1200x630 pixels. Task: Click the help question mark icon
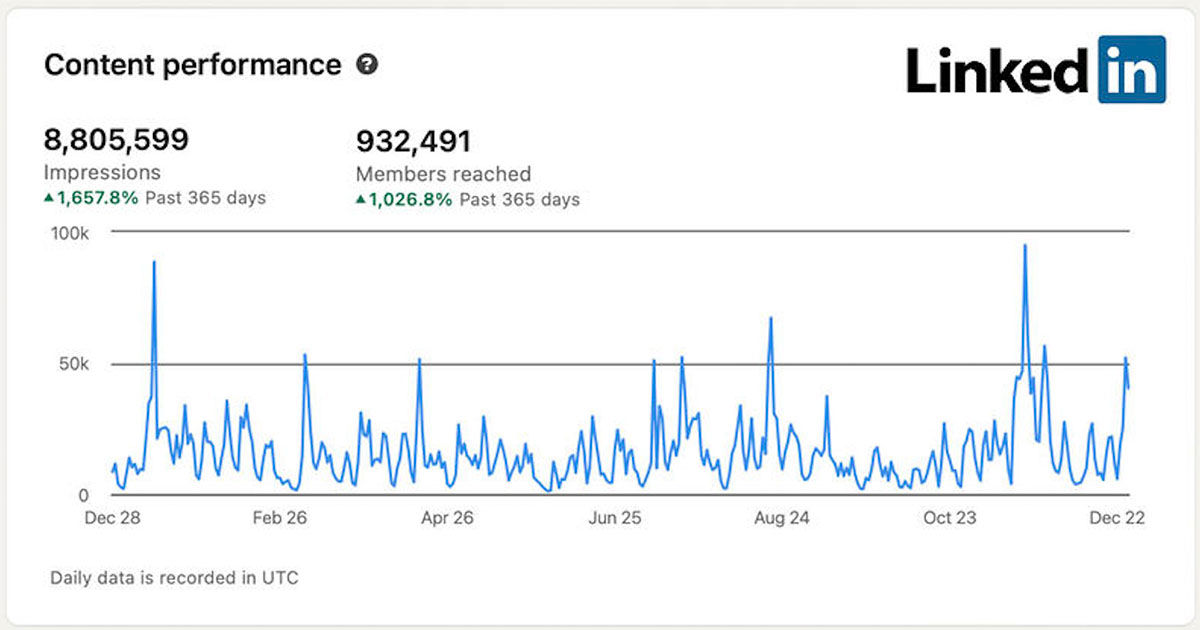368,65
